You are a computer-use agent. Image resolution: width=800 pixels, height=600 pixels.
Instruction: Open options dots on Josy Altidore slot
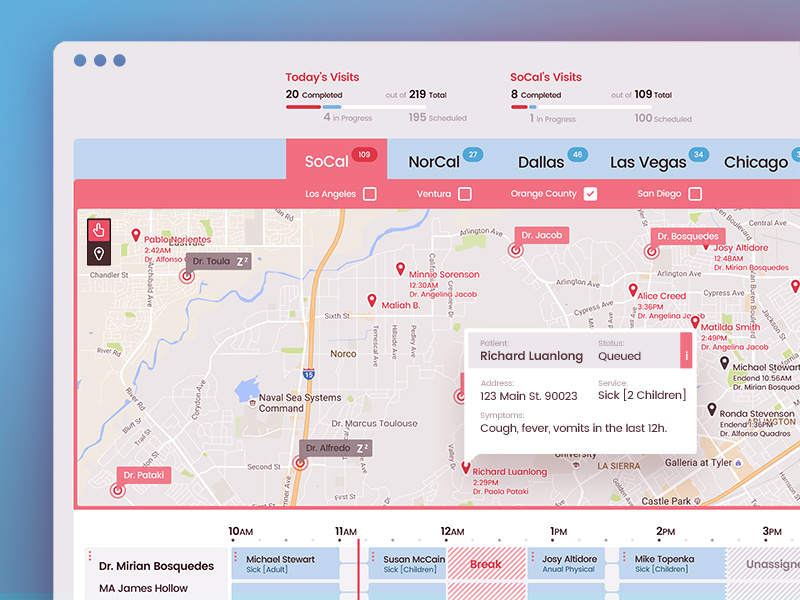click(533, 556)
